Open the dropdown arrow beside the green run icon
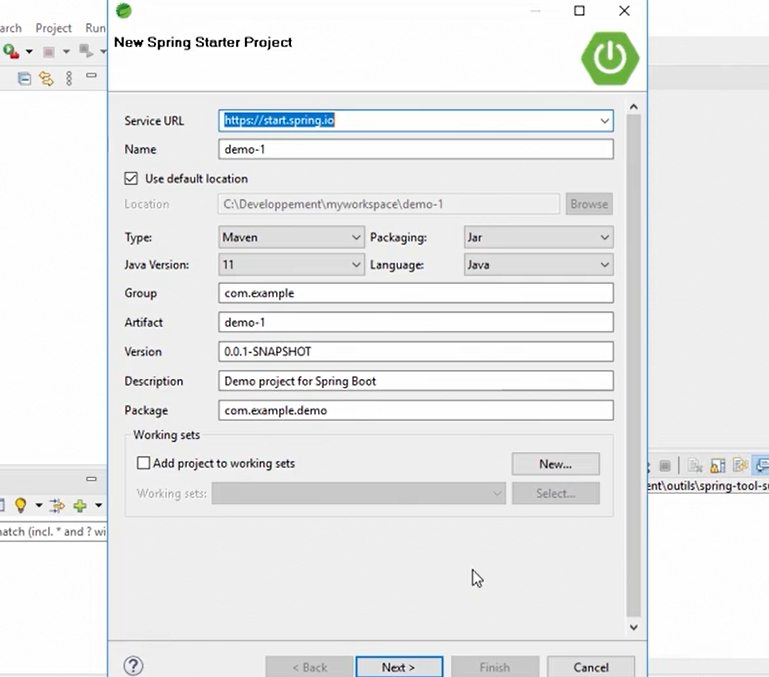 click(29, 52)
